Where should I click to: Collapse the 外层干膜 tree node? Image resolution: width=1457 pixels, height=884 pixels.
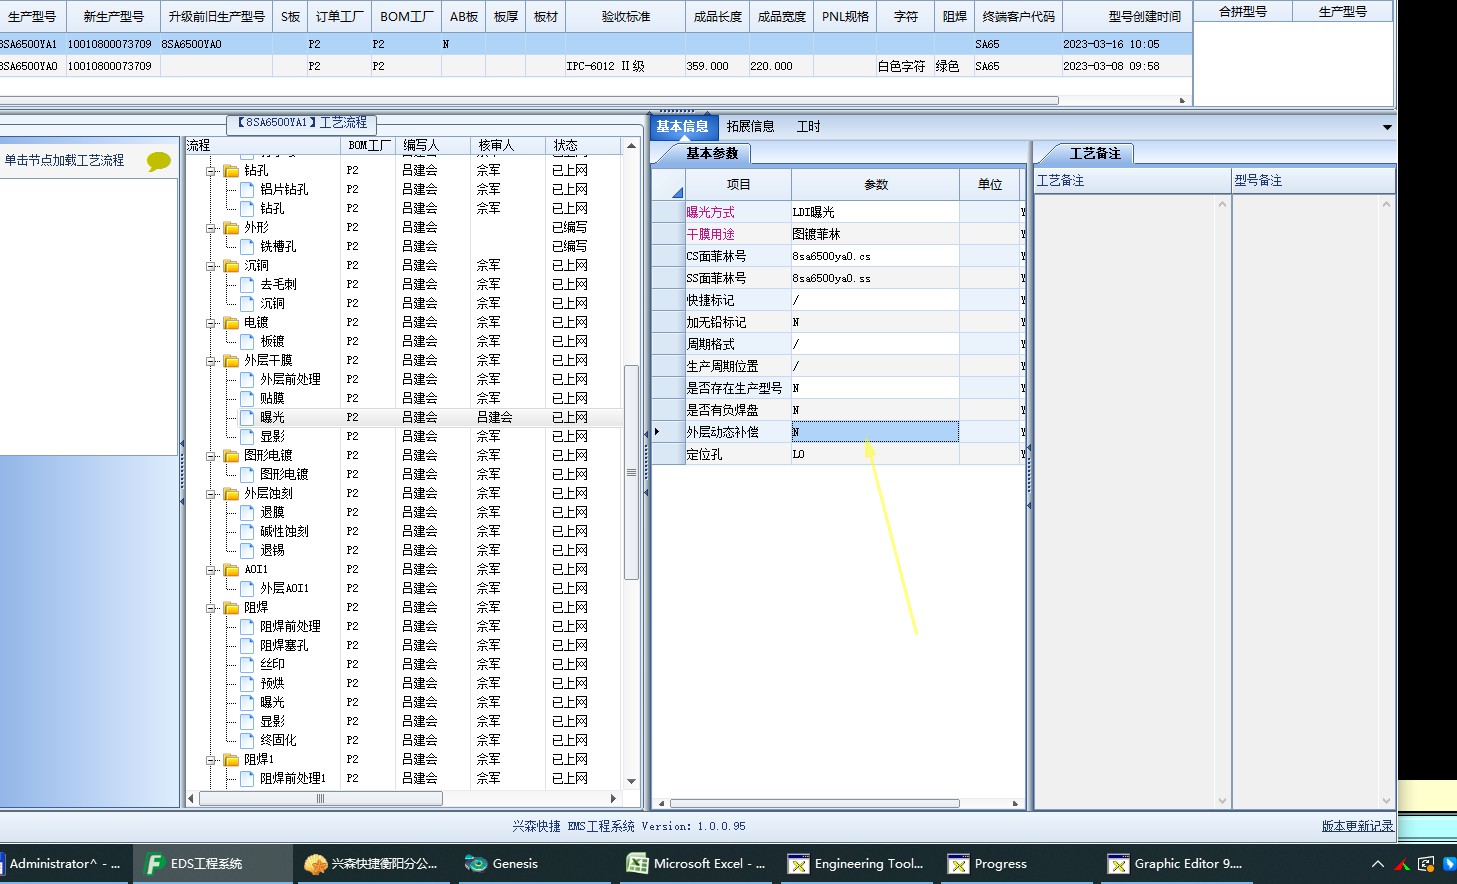212,361
